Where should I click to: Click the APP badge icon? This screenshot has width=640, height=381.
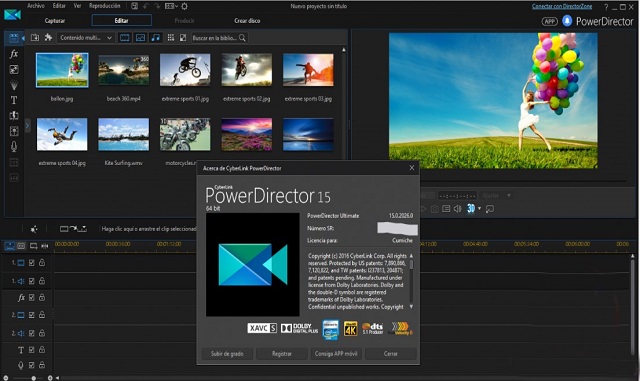[x=549, y=21]
